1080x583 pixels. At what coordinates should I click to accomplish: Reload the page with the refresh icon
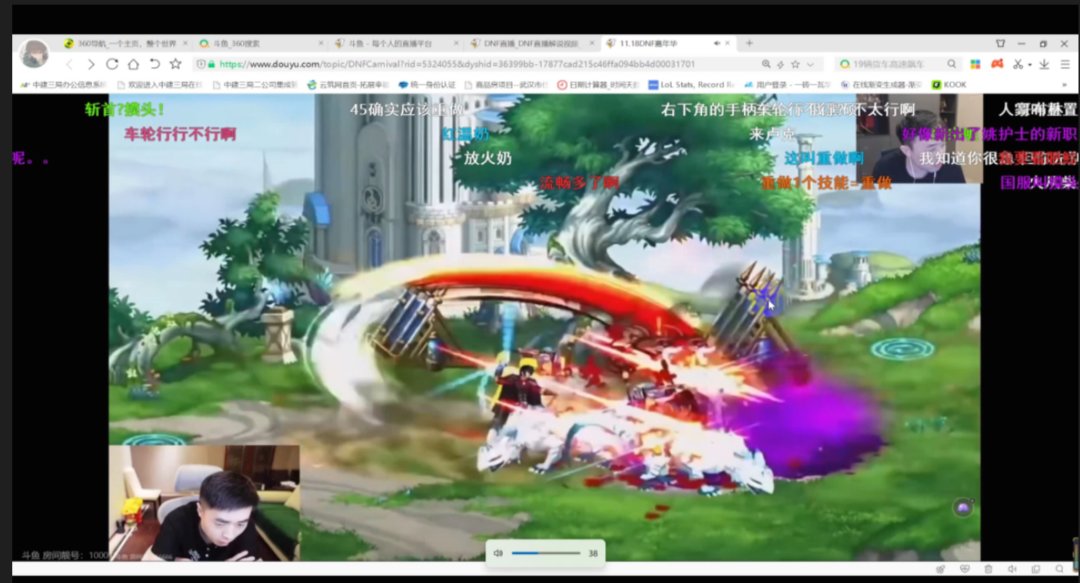pos(112,64)
